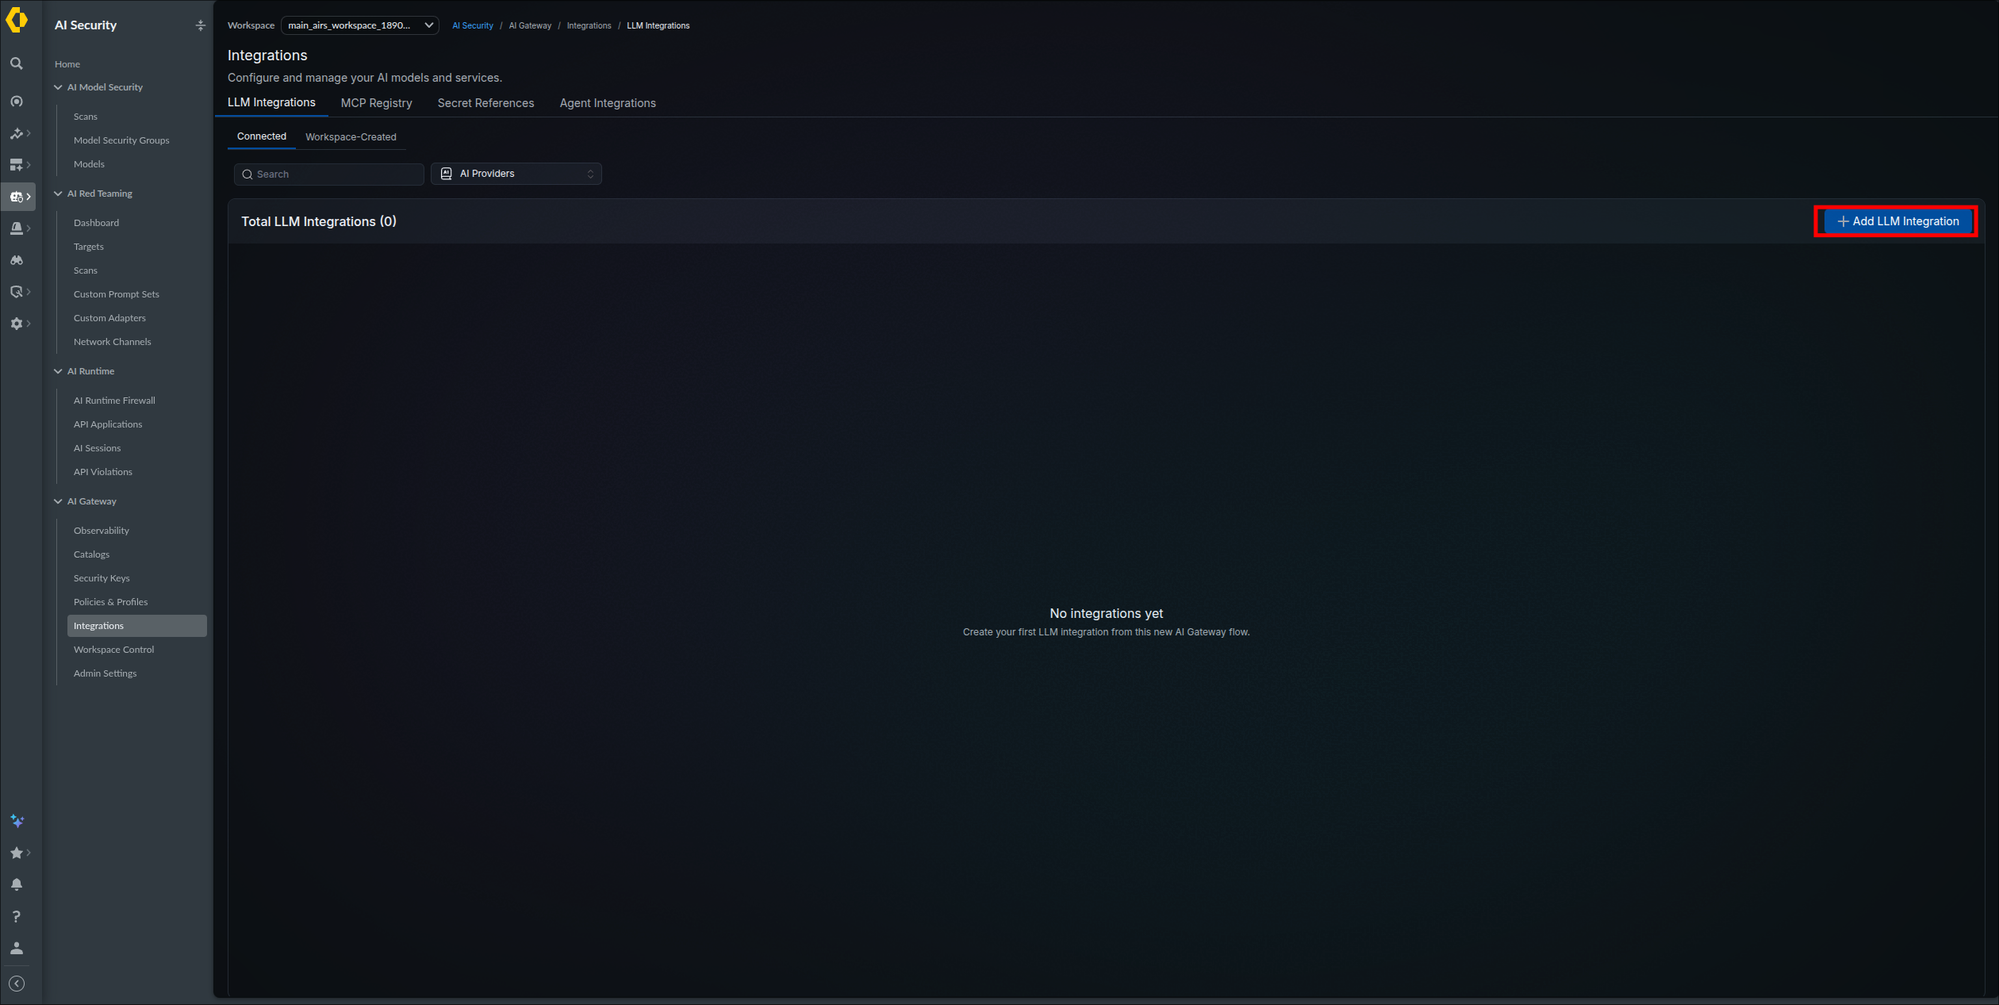Open the Workspace selector dropdown
This screenshot has height=1005, width=1999.
click(x=360, y=25)
